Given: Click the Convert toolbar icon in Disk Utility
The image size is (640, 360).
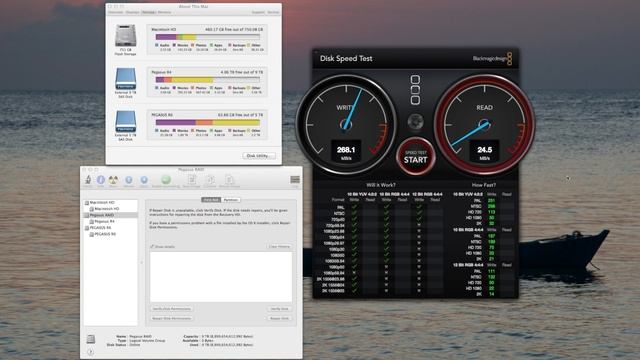Looking at the screenshot, I should 210,180.
